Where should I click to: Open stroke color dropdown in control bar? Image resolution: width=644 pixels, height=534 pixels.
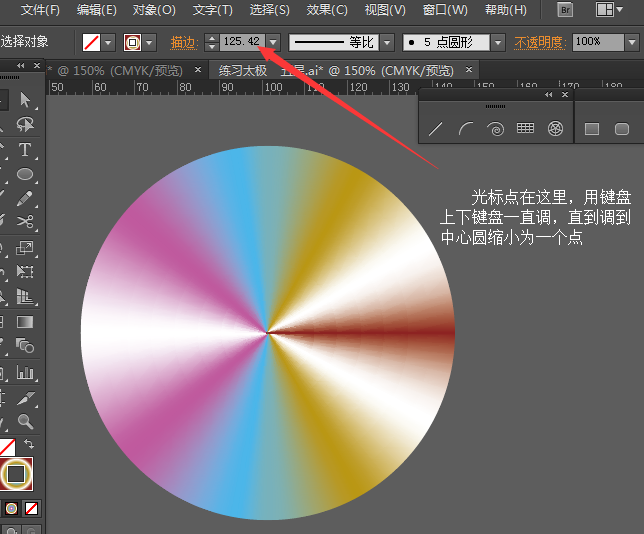[x=150, y=42]
